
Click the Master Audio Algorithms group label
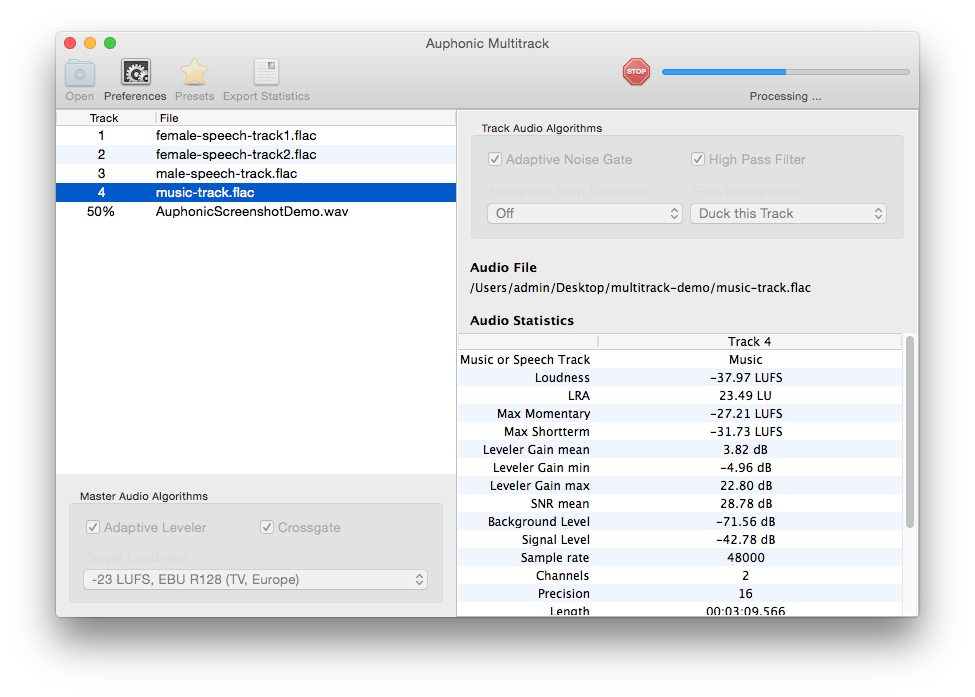(x=144, y=496)
